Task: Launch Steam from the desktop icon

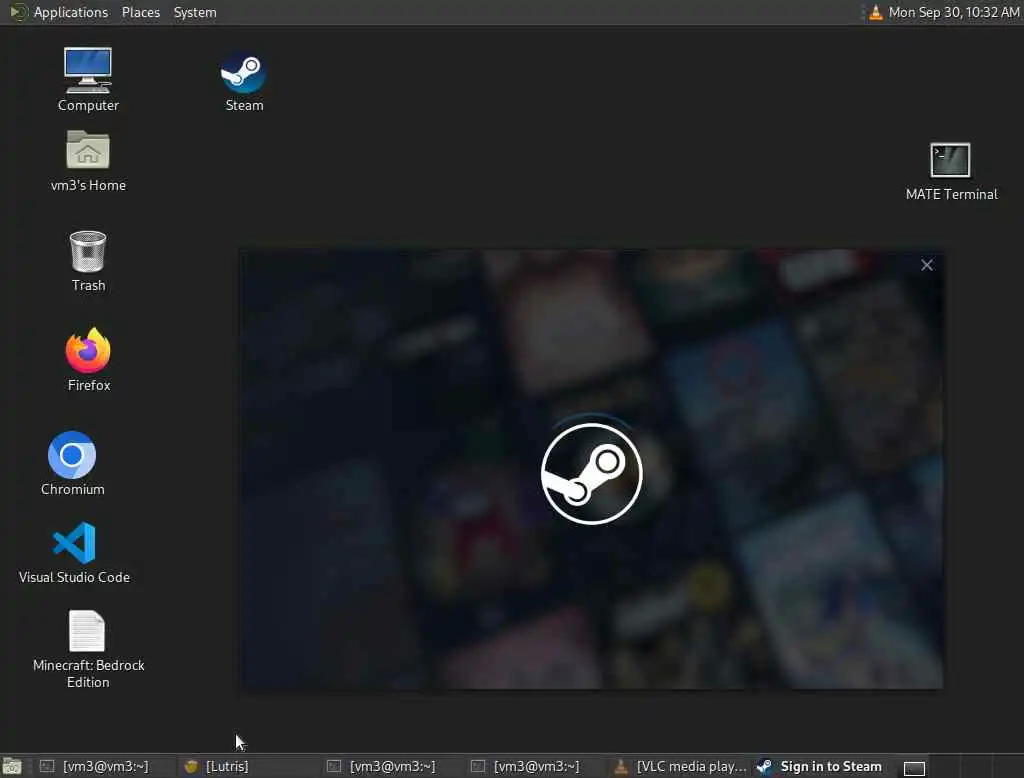Action: coord(244,81)
